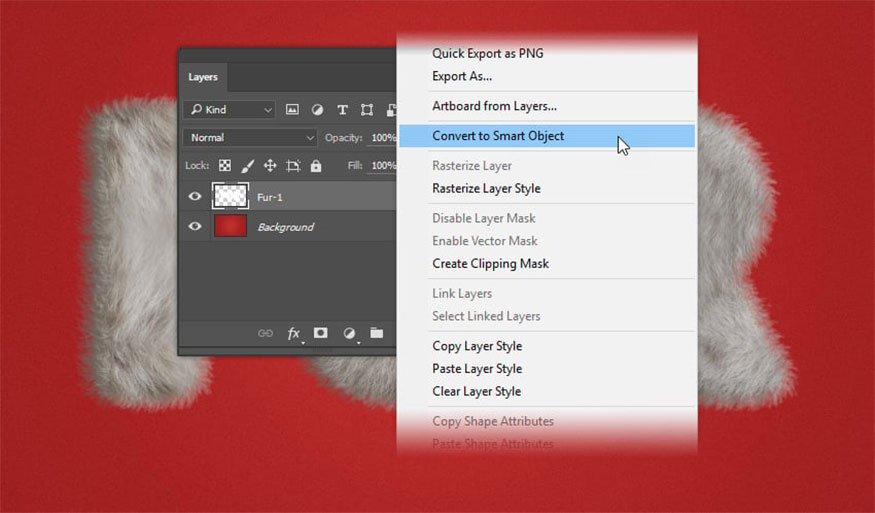Click Enable Vector Mask entry
Screen dimensions: 875x513
485,241
